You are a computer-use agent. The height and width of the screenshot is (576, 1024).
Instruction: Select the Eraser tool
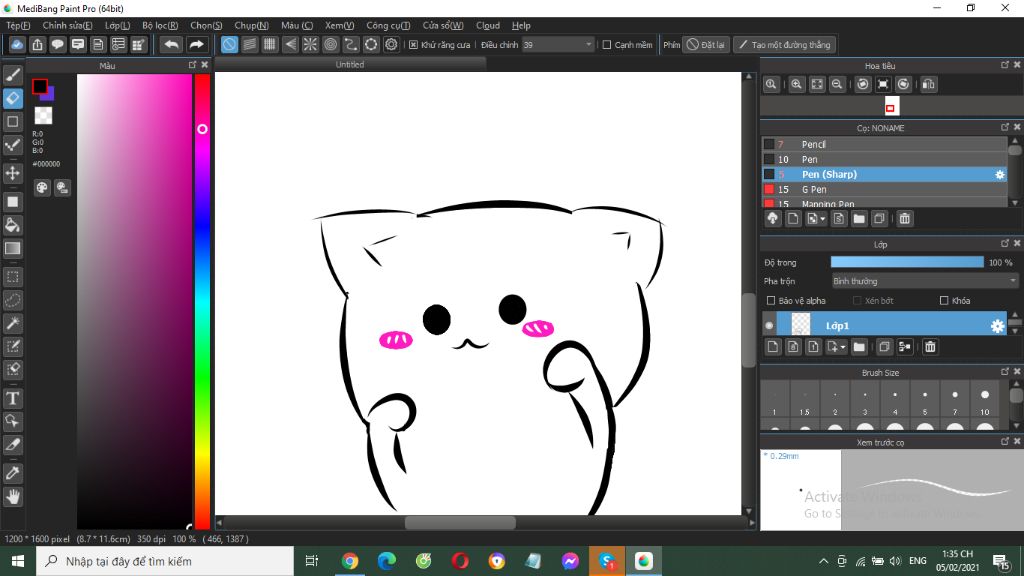coord(12,99)
